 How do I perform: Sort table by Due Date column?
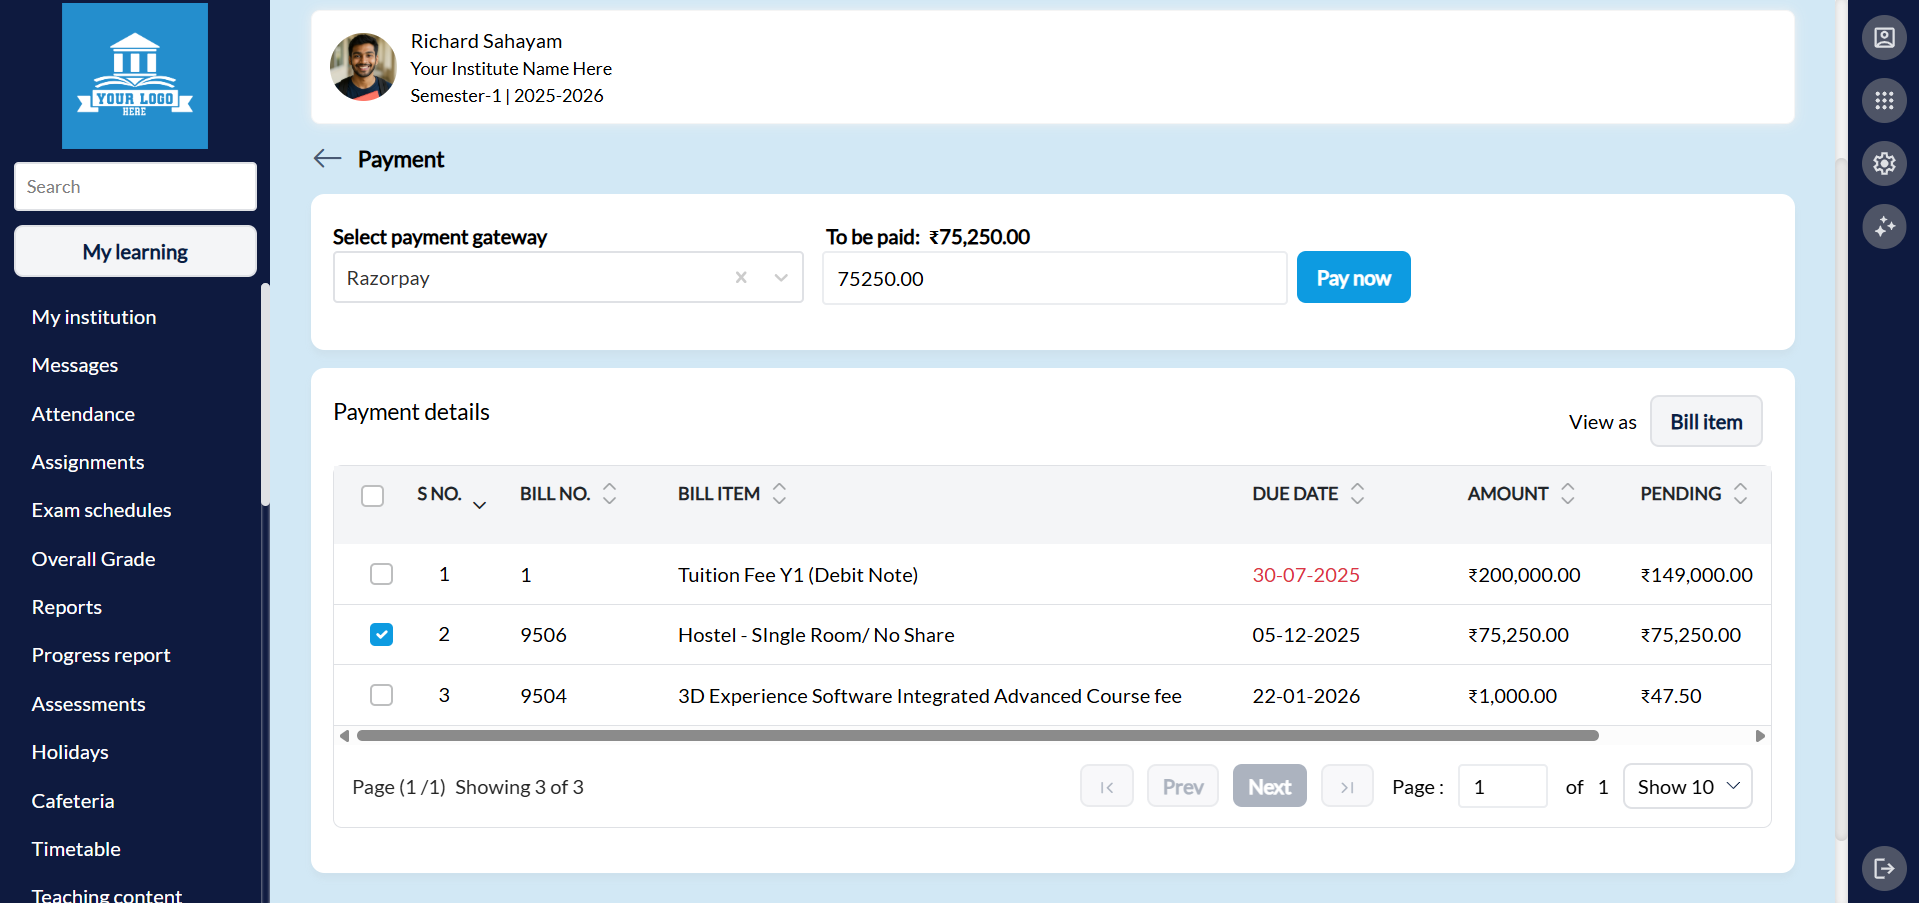(x=1357, y=494)
